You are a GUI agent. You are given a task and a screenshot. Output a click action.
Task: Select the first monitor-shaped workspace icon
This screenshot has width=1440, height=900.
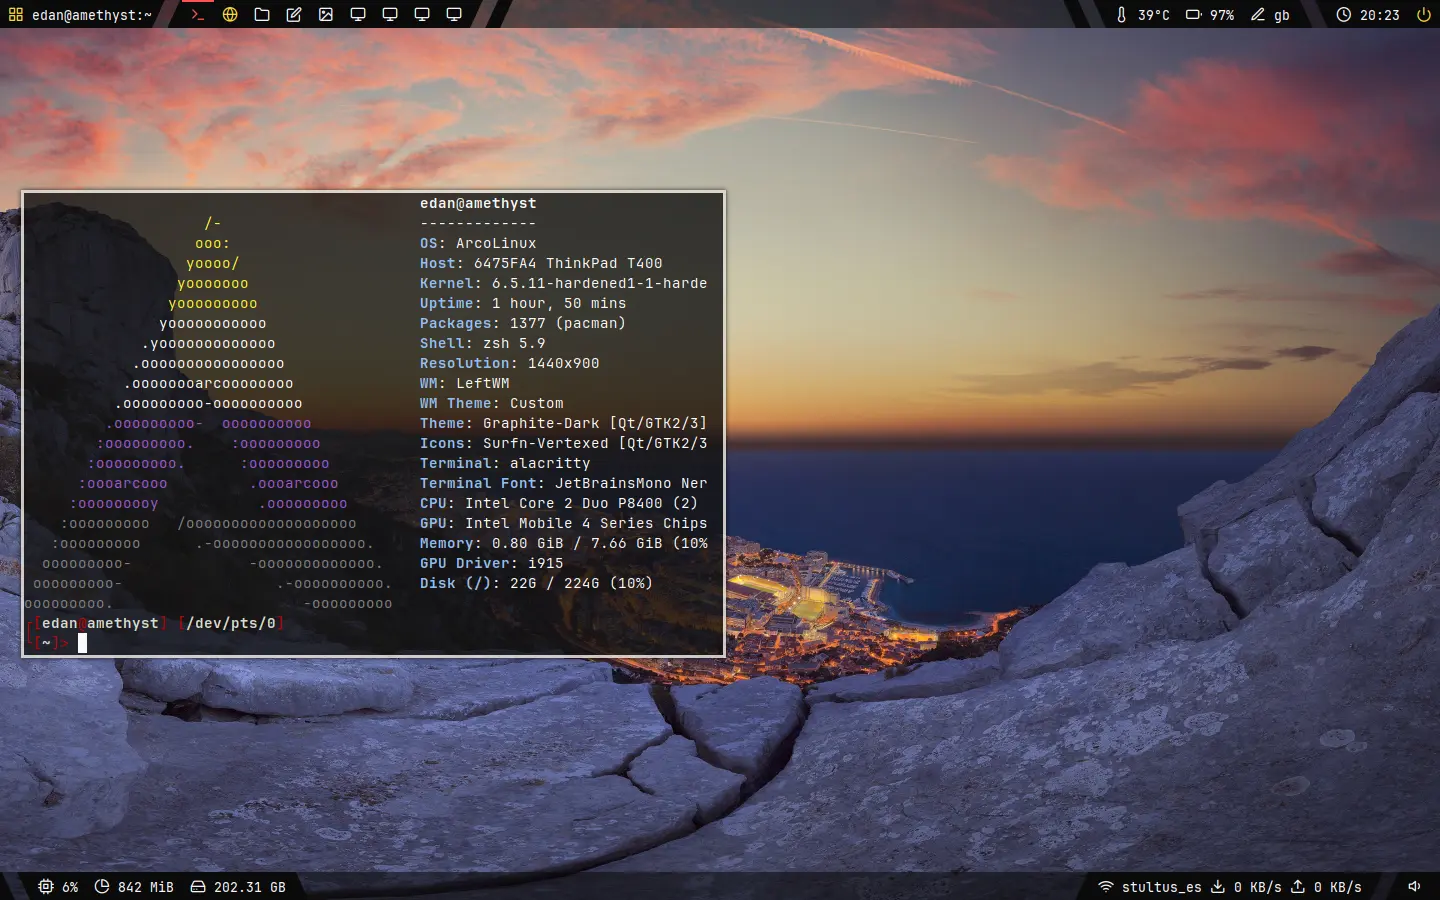coord(358,15)
